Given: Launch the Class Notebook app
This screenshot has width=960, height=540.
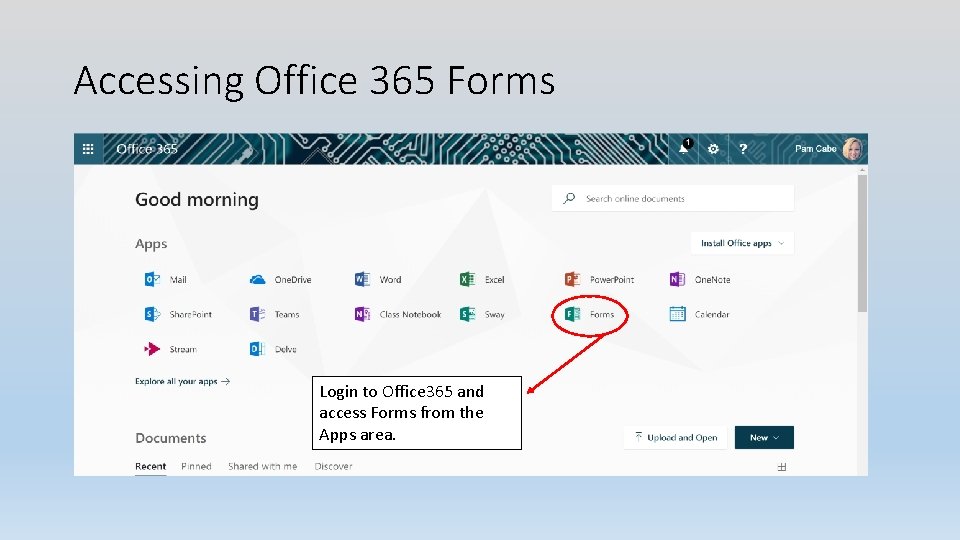Looking at the screenshot, I should click(397, 314).
